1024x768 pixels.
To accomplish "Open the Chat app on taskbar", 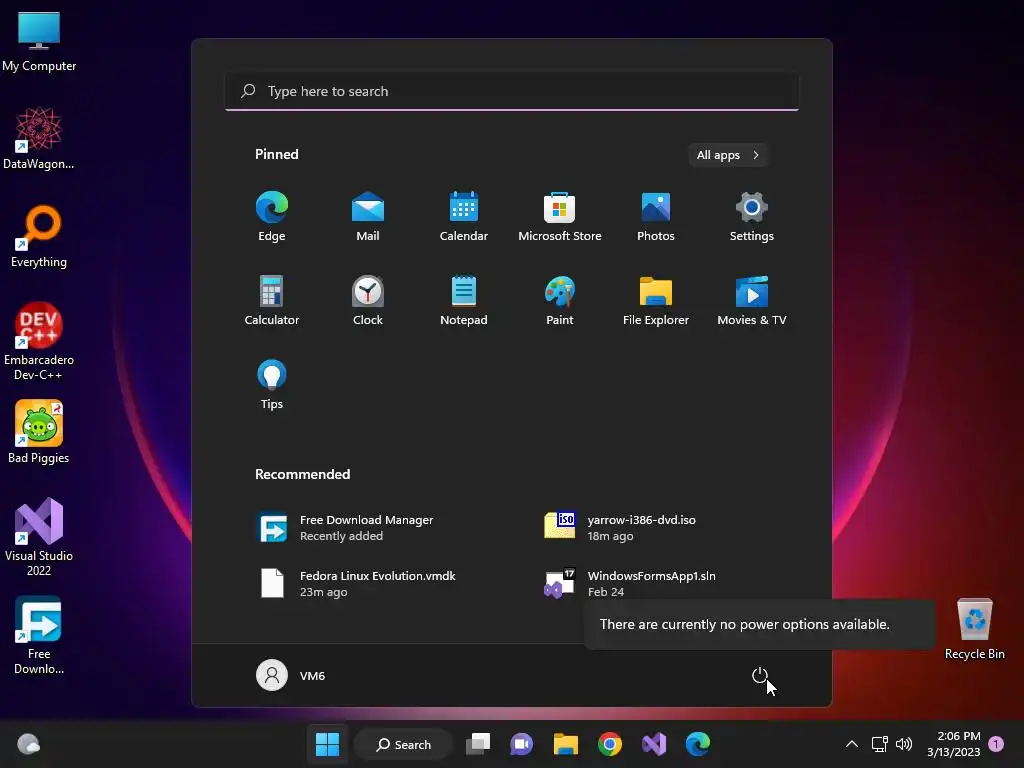I will click(521, 744).
